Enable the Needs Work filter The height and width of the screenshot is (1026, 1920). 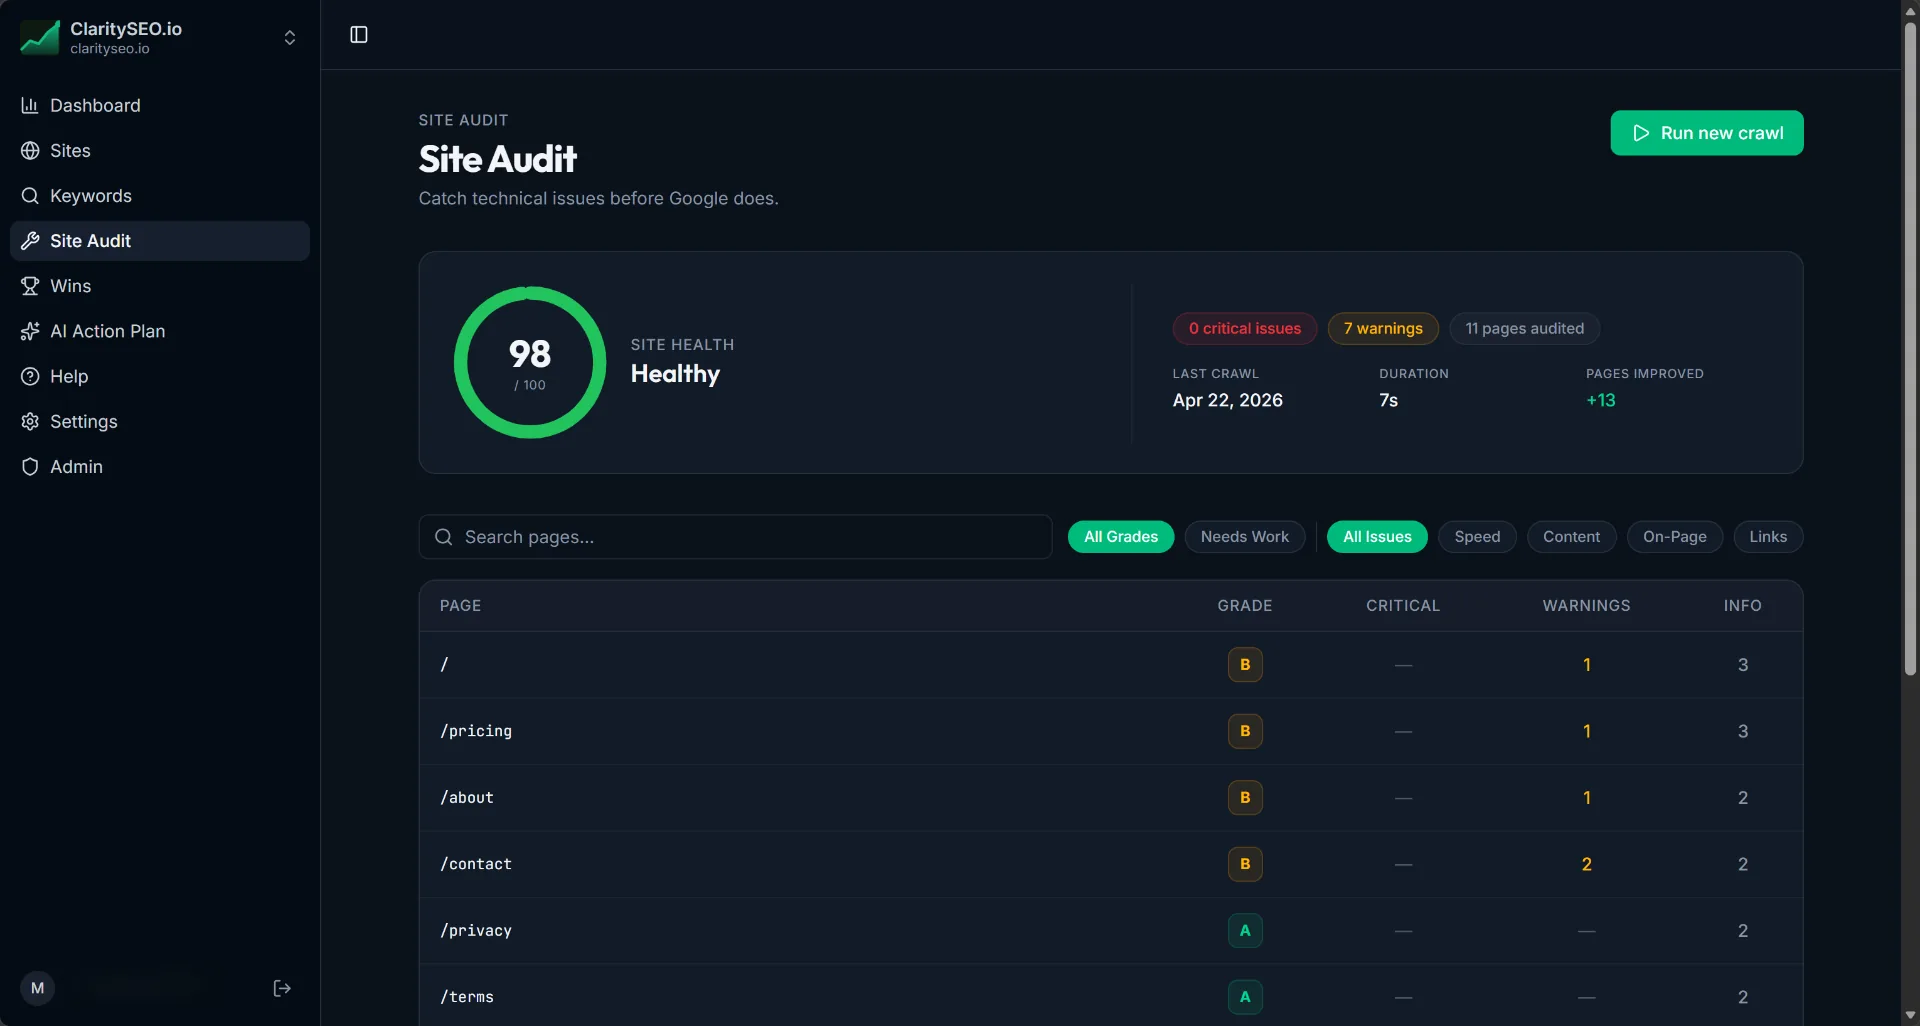pos(1244,537)
